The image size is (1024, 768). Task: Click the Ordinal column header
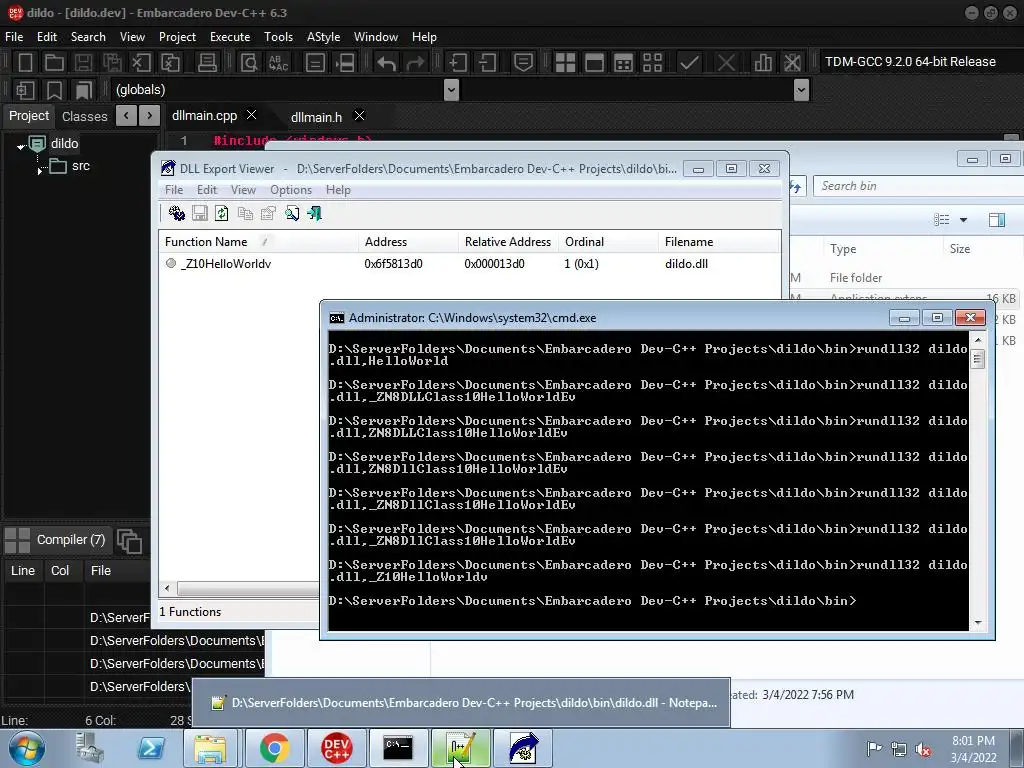(x=609, y=242)
